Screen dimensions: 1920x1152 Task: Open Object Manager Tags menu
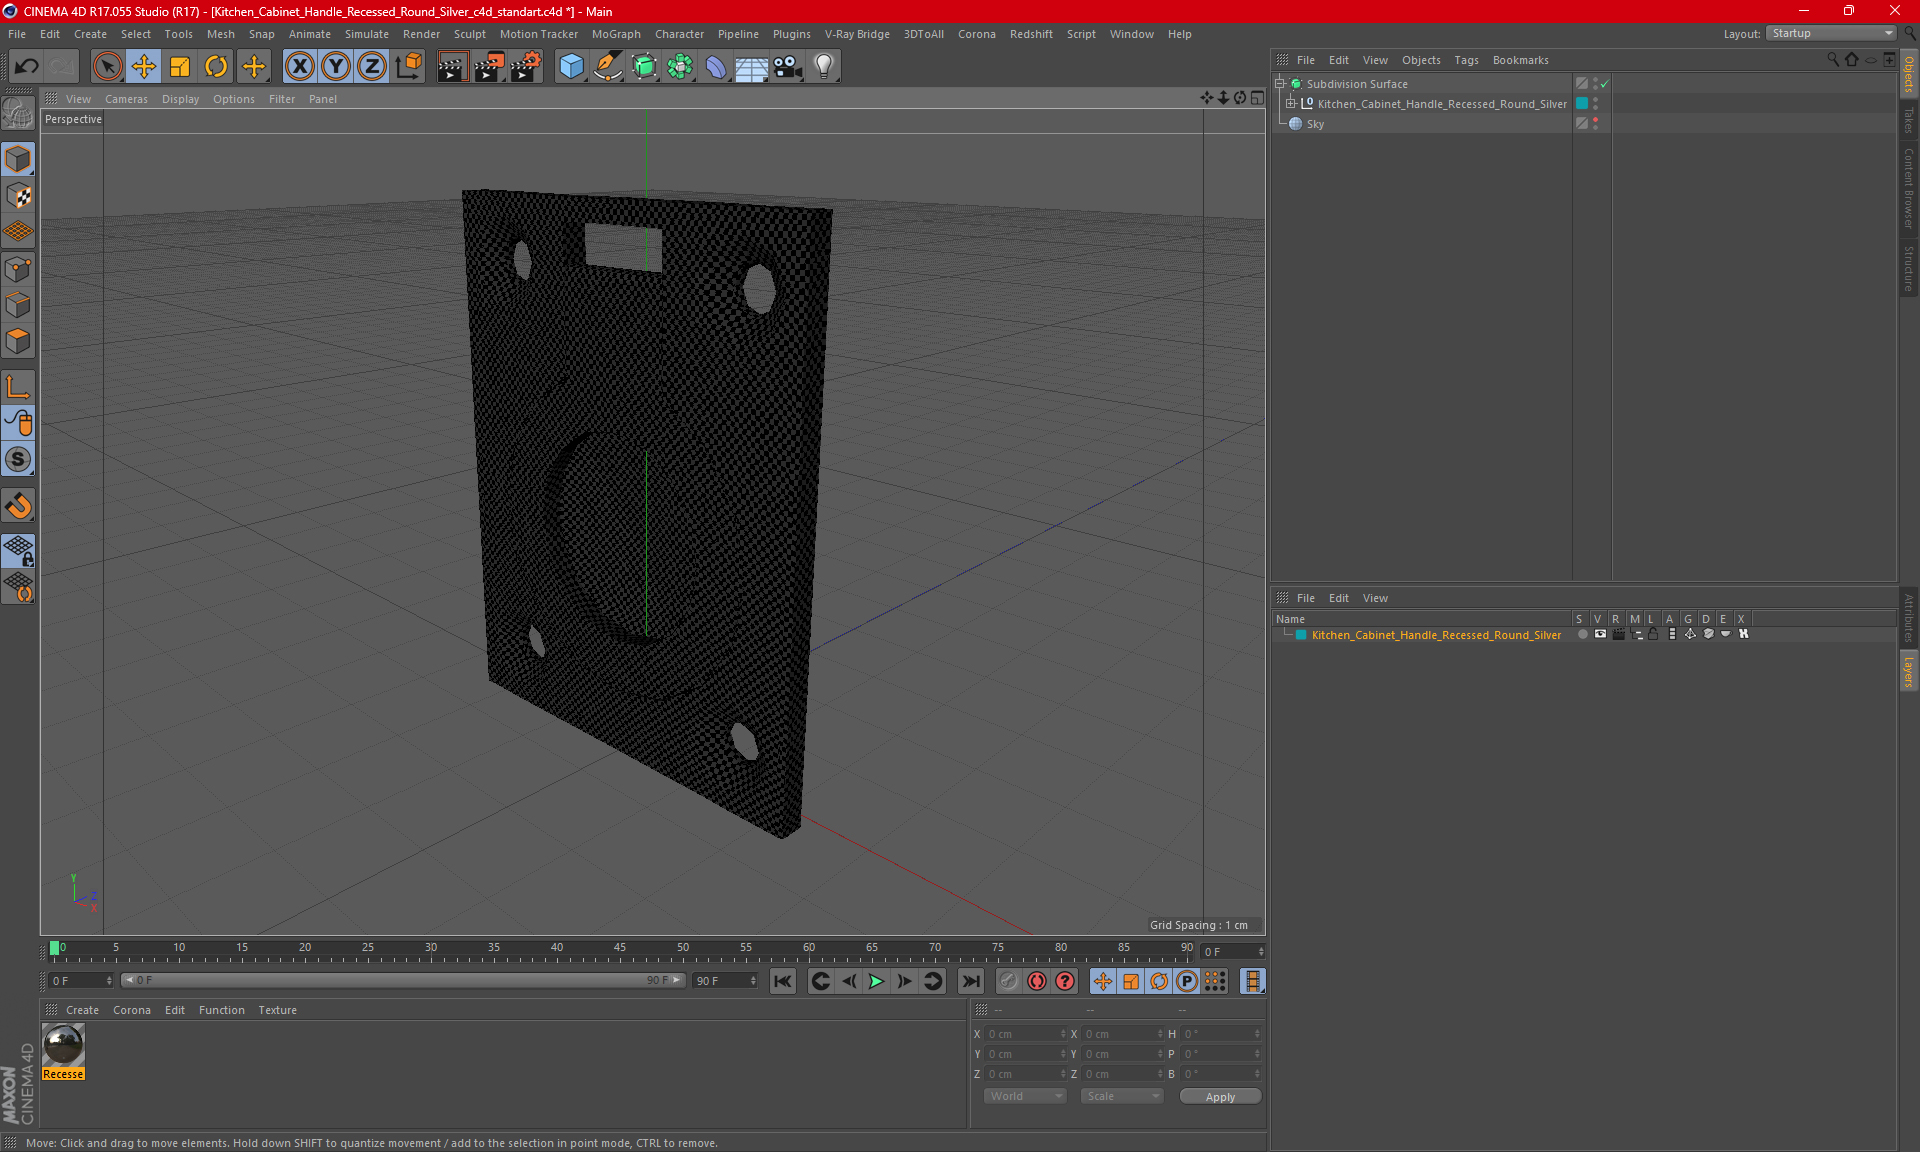pos(1466,60)
